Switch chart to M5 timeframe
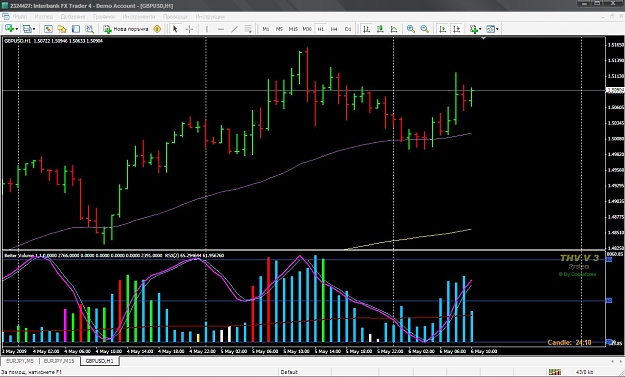 tap(279, 29)
